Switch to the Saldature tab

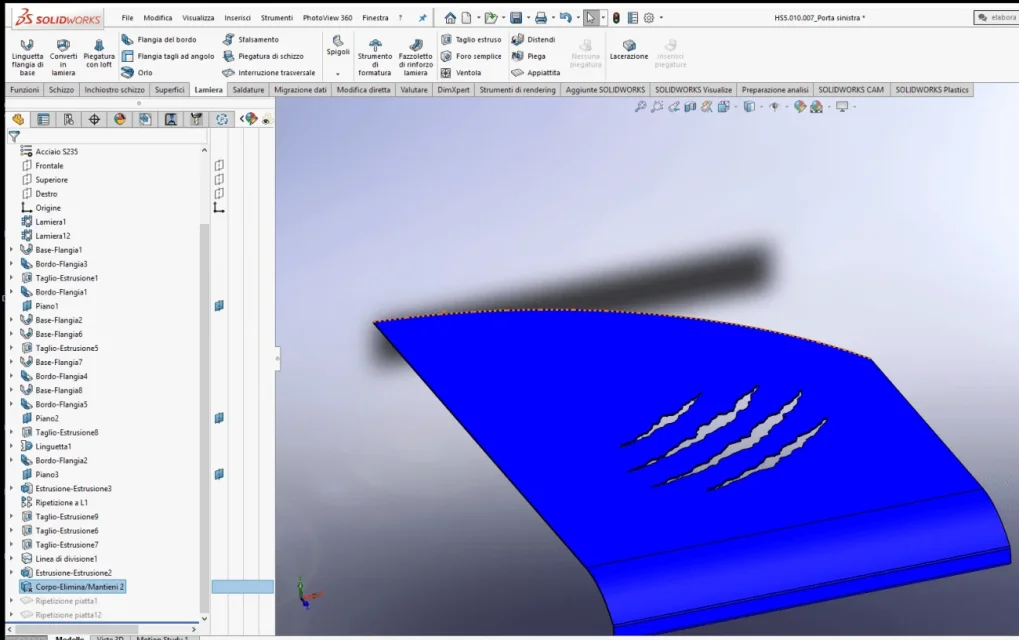(x=248, y=90)
